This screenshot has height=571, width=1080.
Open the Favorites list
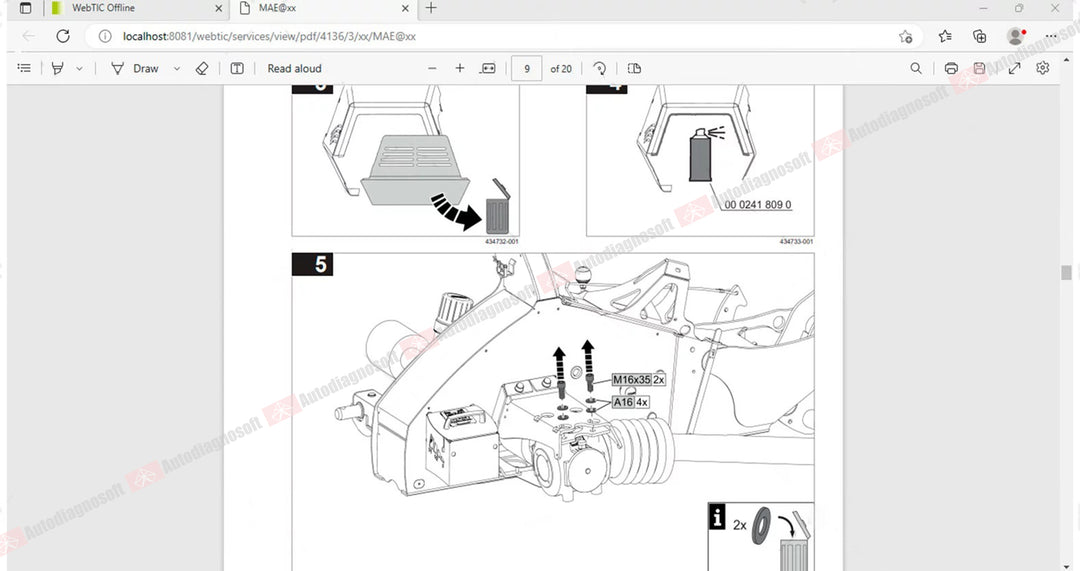pos(945,37)
